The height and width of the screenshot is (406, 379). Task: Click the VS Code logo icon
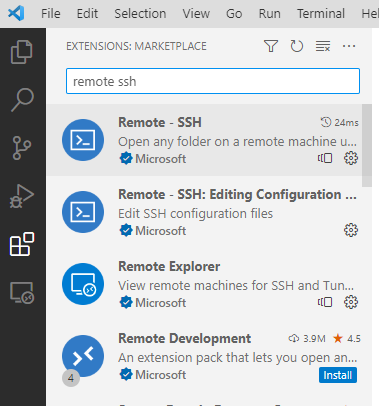coord(16,14)
